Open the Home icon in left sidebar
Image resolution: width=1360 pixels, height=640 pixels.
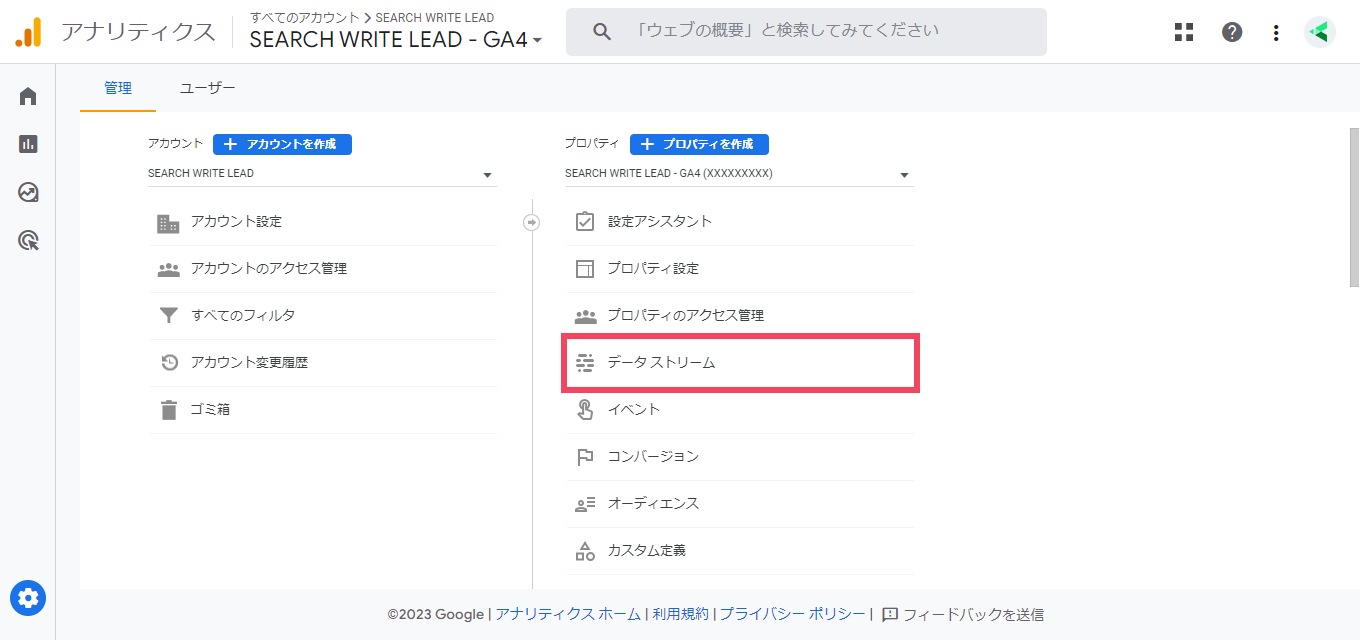(x=28, y=96)
